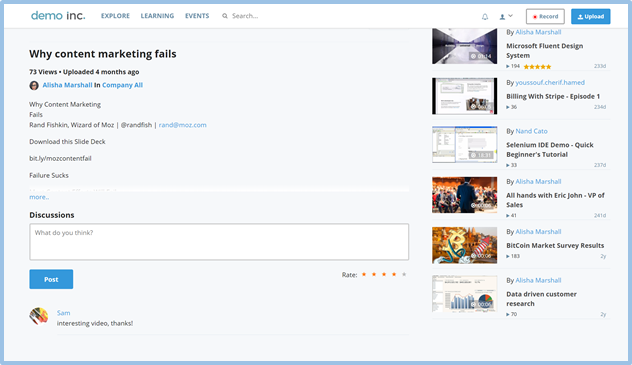
Task: Open Sam's profile link
Action: tap(64, 313)
